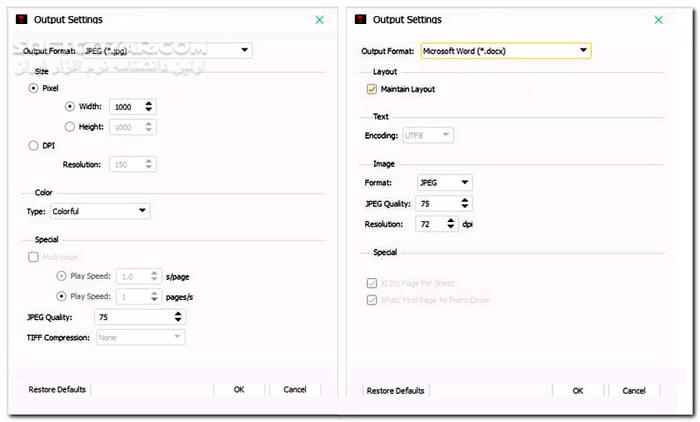Click Restore Defaults in right dialog

(396, 391)
